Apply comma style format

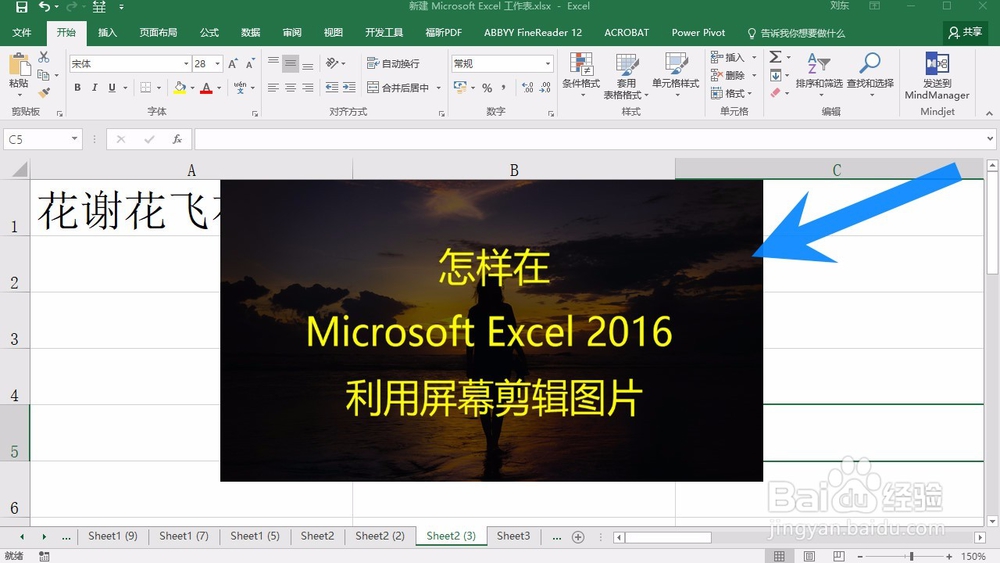[x=504, y=88]
